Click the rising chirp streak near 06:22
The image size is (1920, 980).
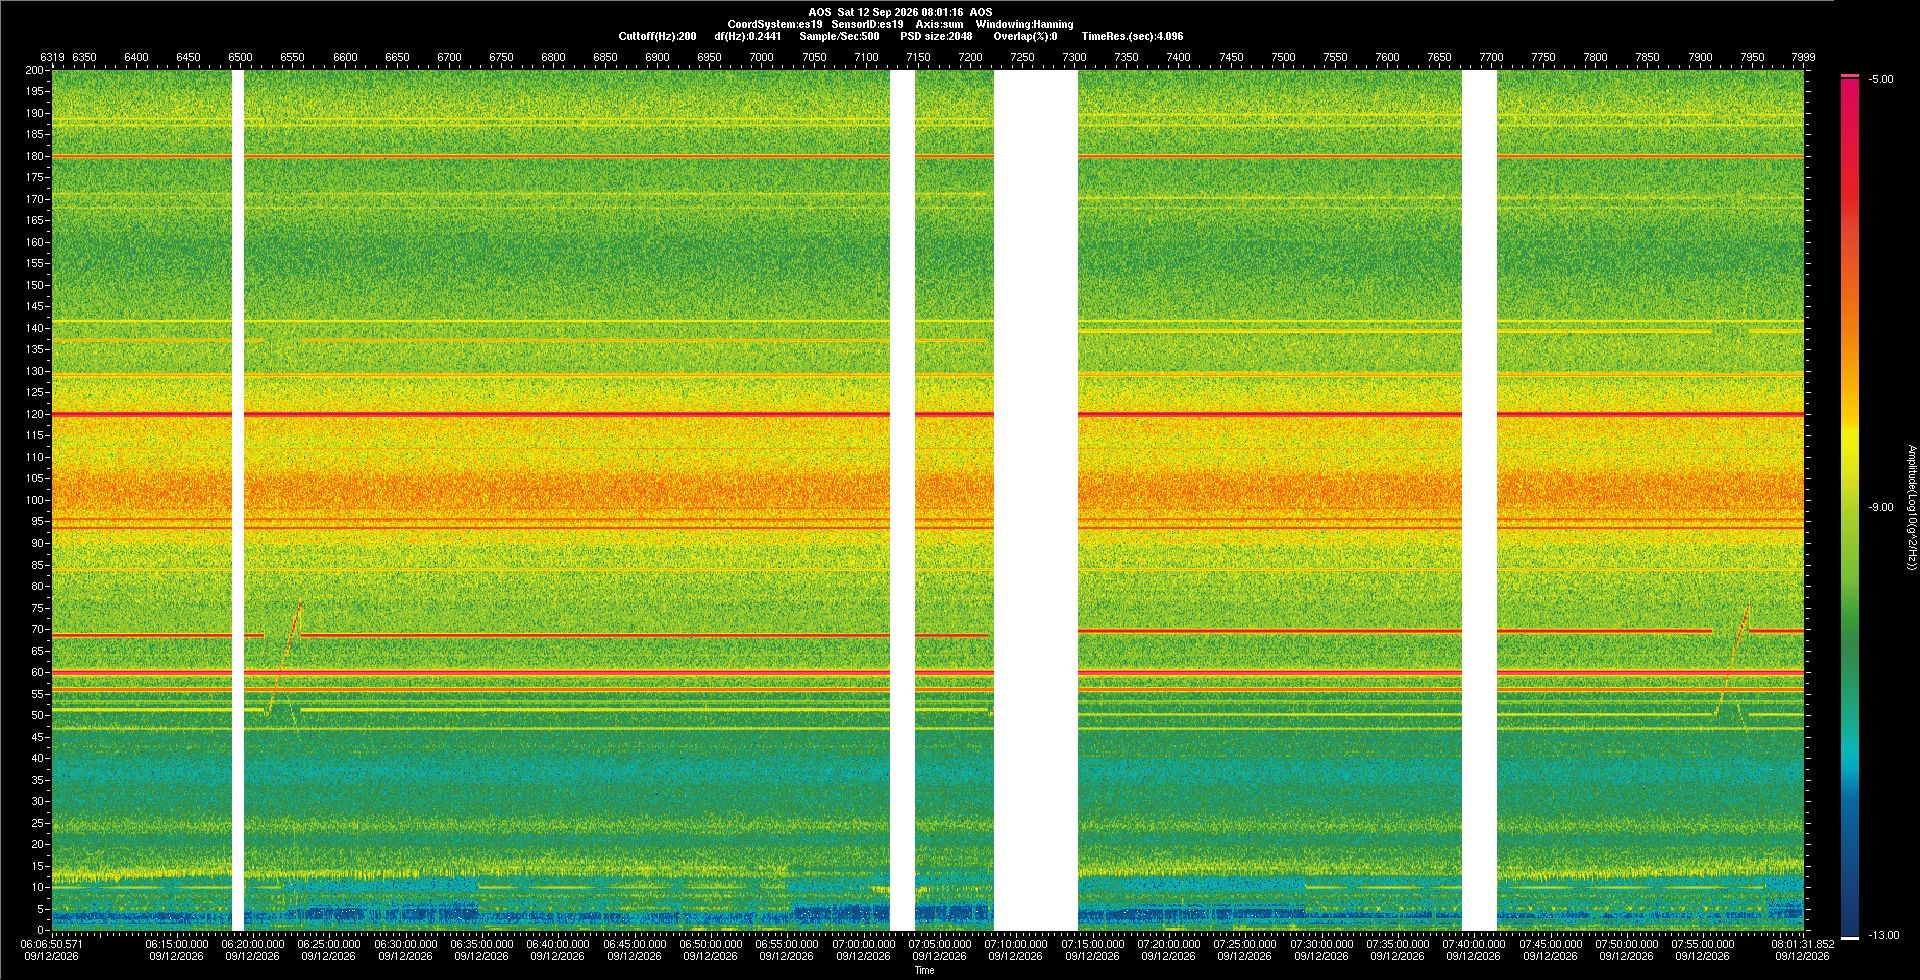tap(284, 658)
